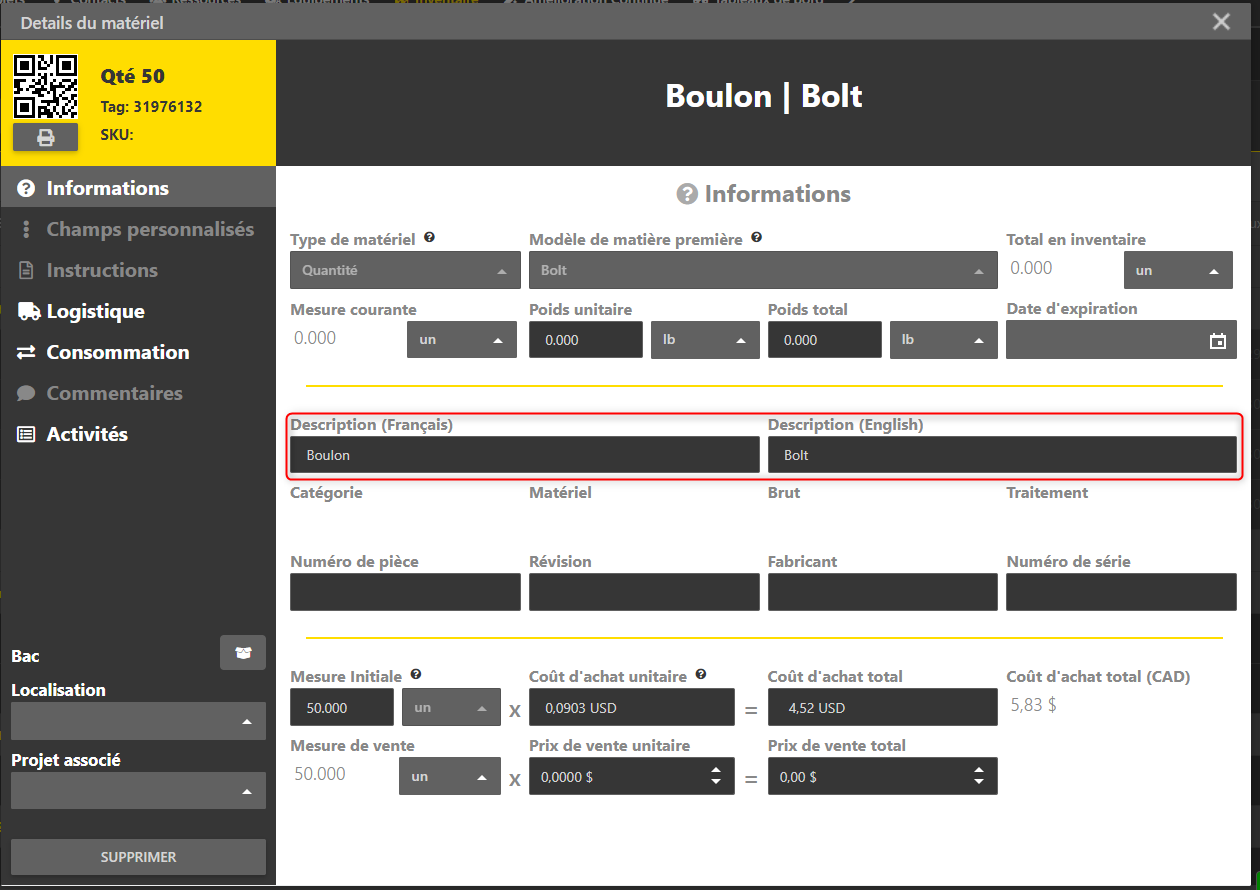Go to Logistique section

pos(138,311)
